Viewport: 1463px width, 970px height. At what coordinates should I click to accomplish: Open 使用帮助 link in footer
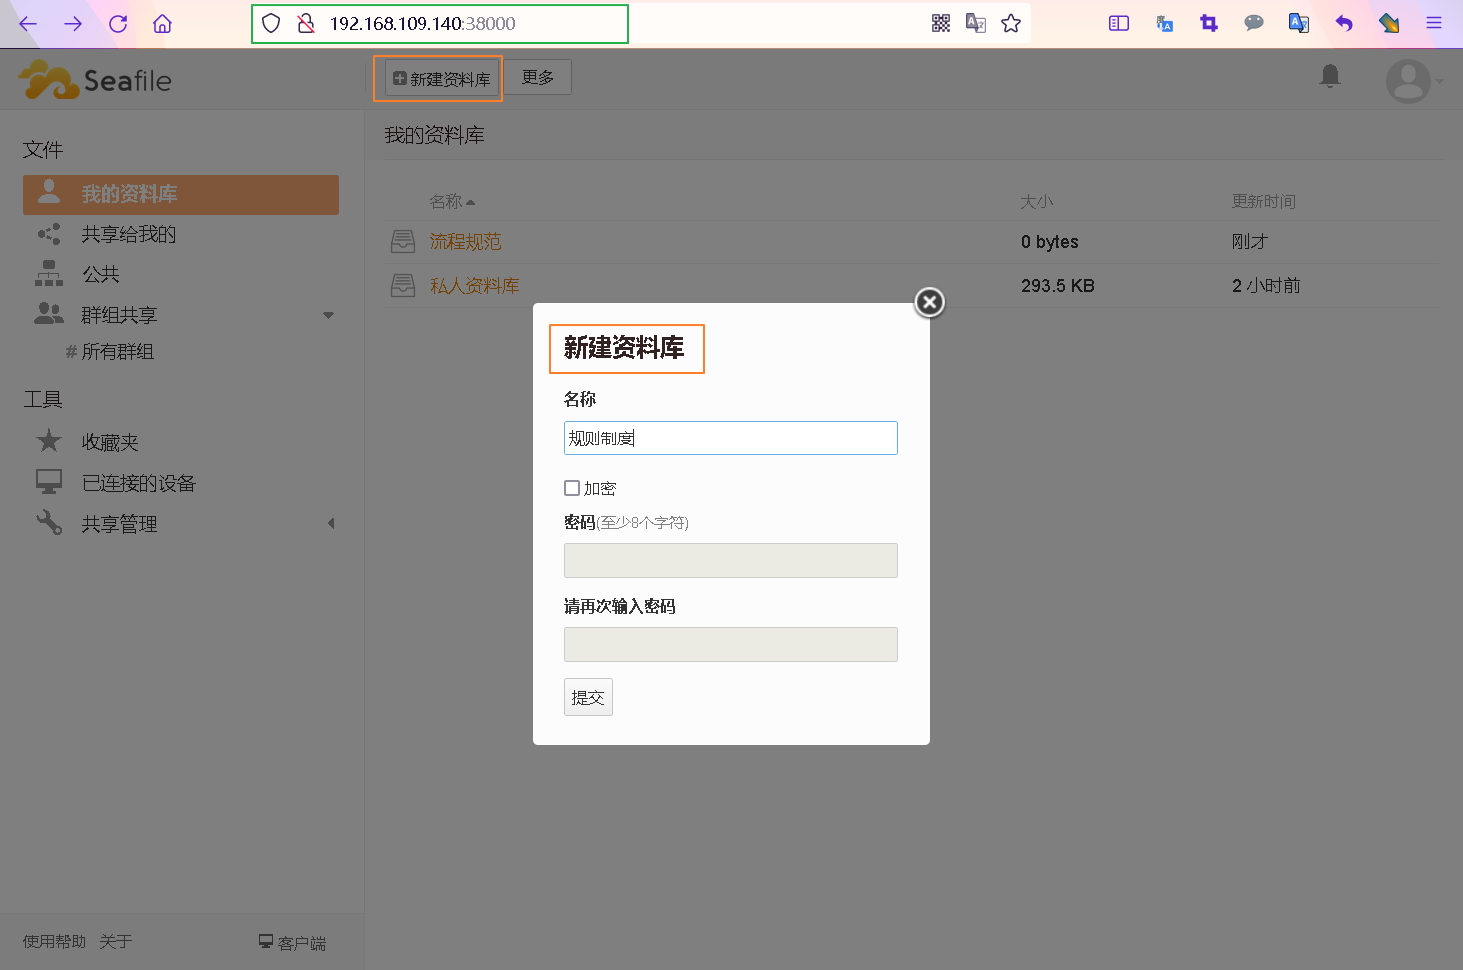pyautogui.click(x=55, y=942)
